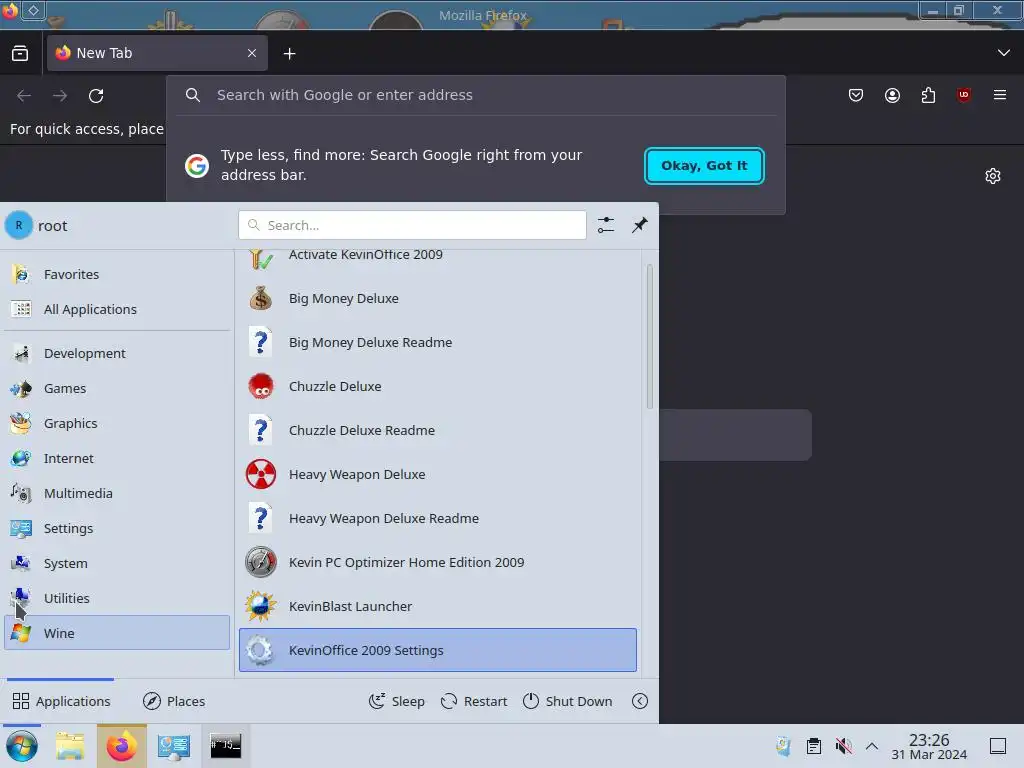1024x768 pixels.
Task: Click launcher list scrollbar
Action: coord(650,336)
